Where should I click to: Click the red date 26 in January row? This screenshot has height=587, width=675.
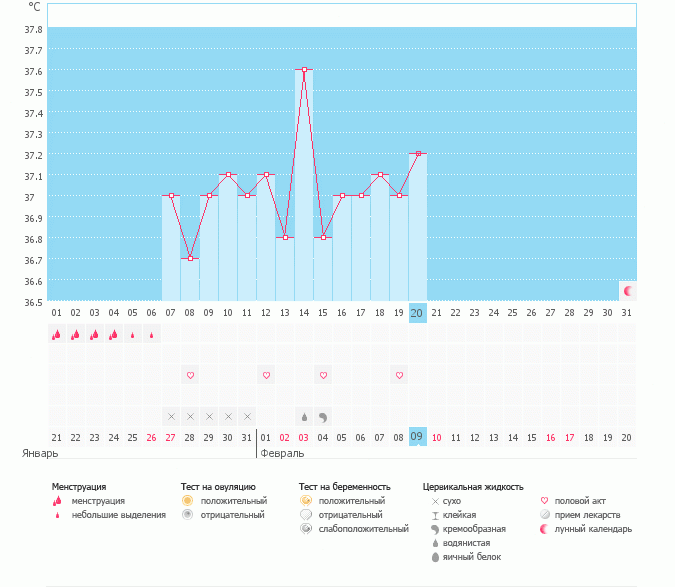(x=152, y=437)
